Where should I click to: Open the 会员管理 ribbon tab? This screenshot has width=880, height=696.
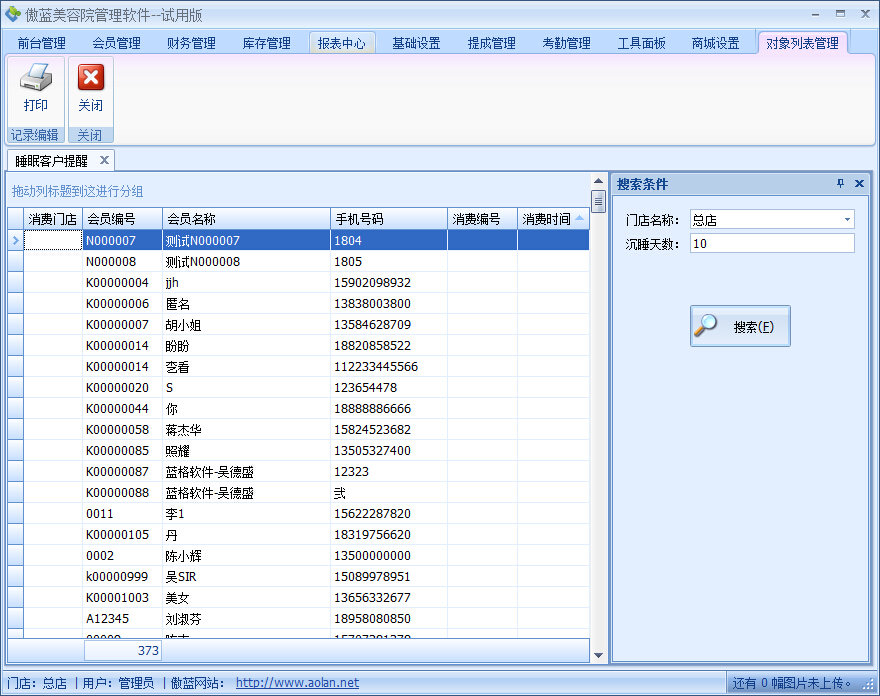point(116,43)
